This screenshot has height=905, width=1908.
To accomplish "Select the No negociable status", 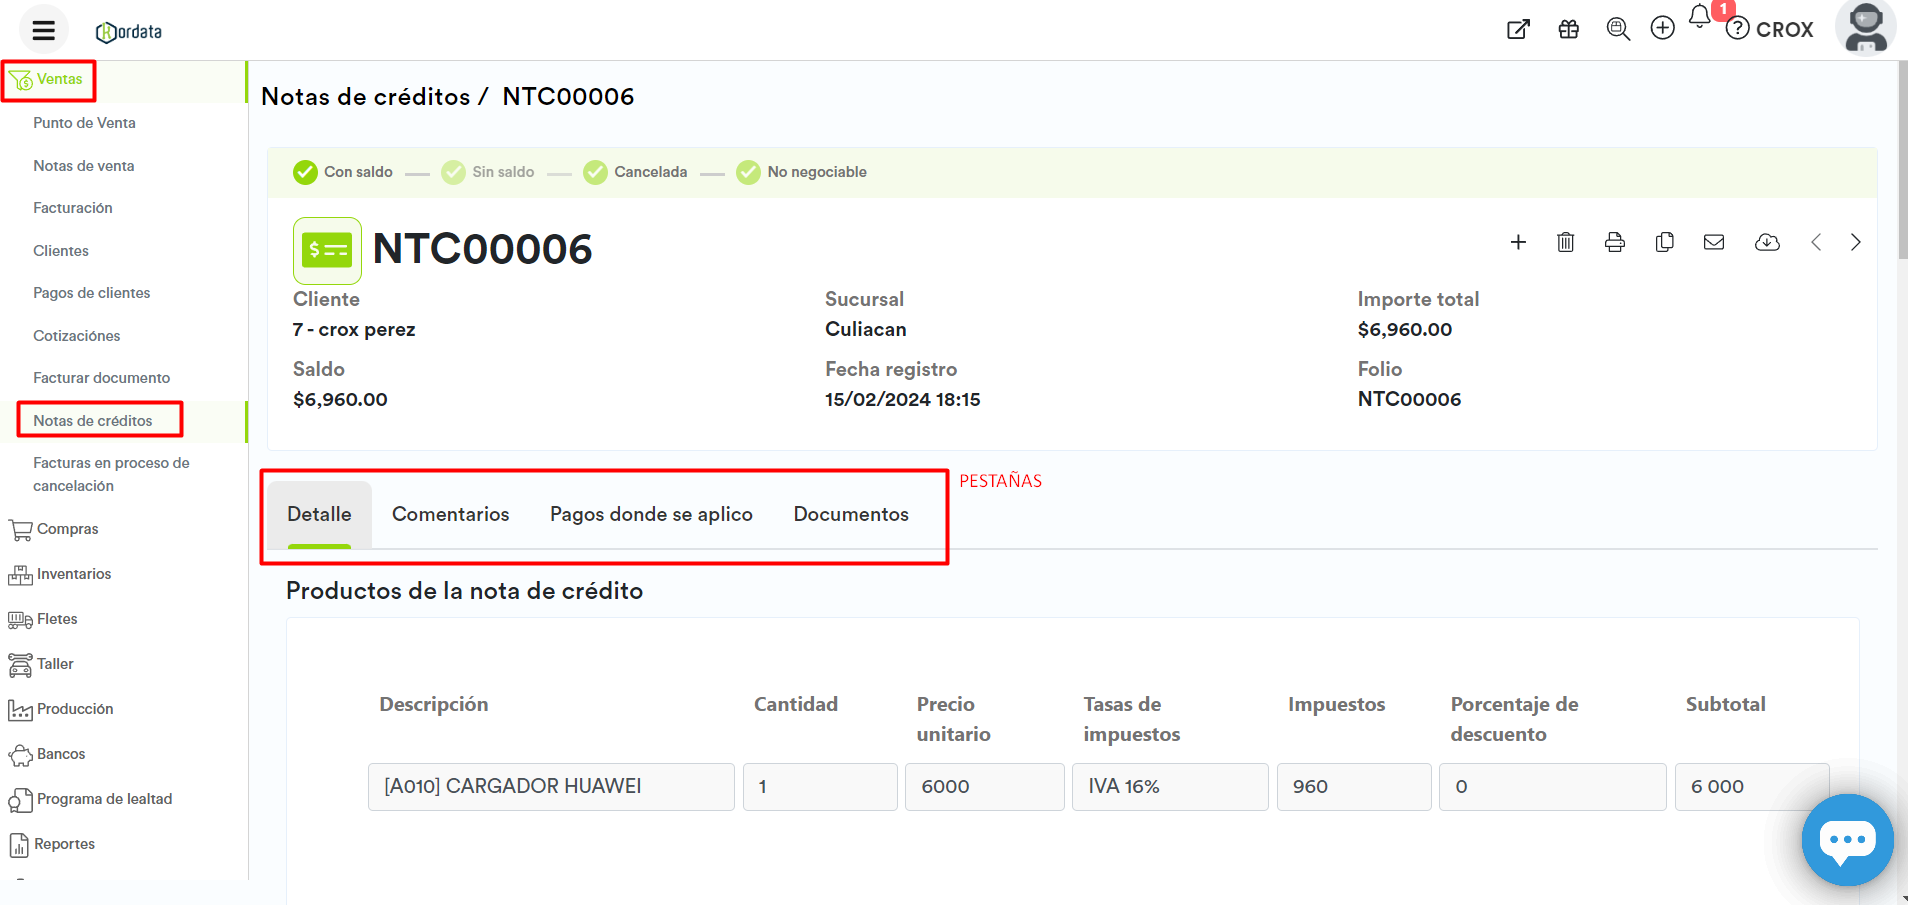I will click(x=802, y=172).
